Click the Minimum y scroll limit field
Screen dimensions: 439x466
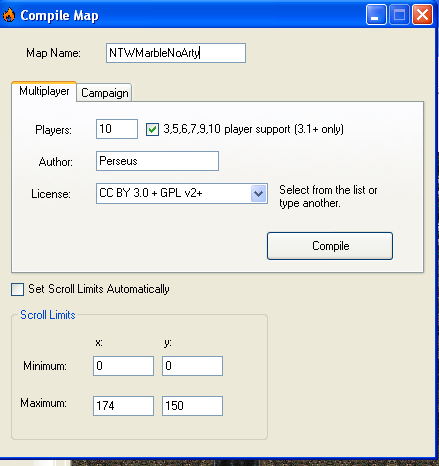[192, 366]
